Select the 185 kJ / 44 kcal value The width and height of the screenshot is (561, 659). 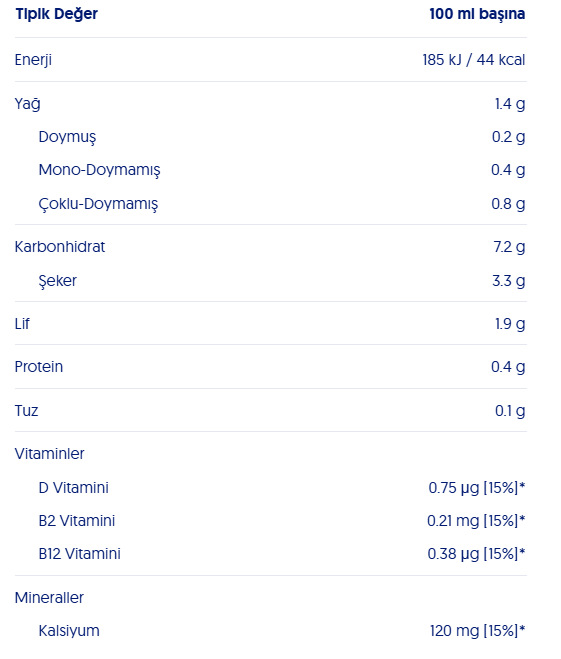coord(474,60)
